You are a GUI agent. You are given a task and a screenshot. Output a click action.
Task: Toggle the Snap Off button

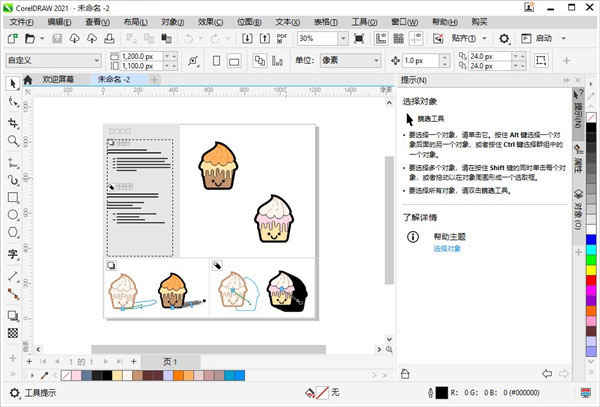[x=438, y=38]
